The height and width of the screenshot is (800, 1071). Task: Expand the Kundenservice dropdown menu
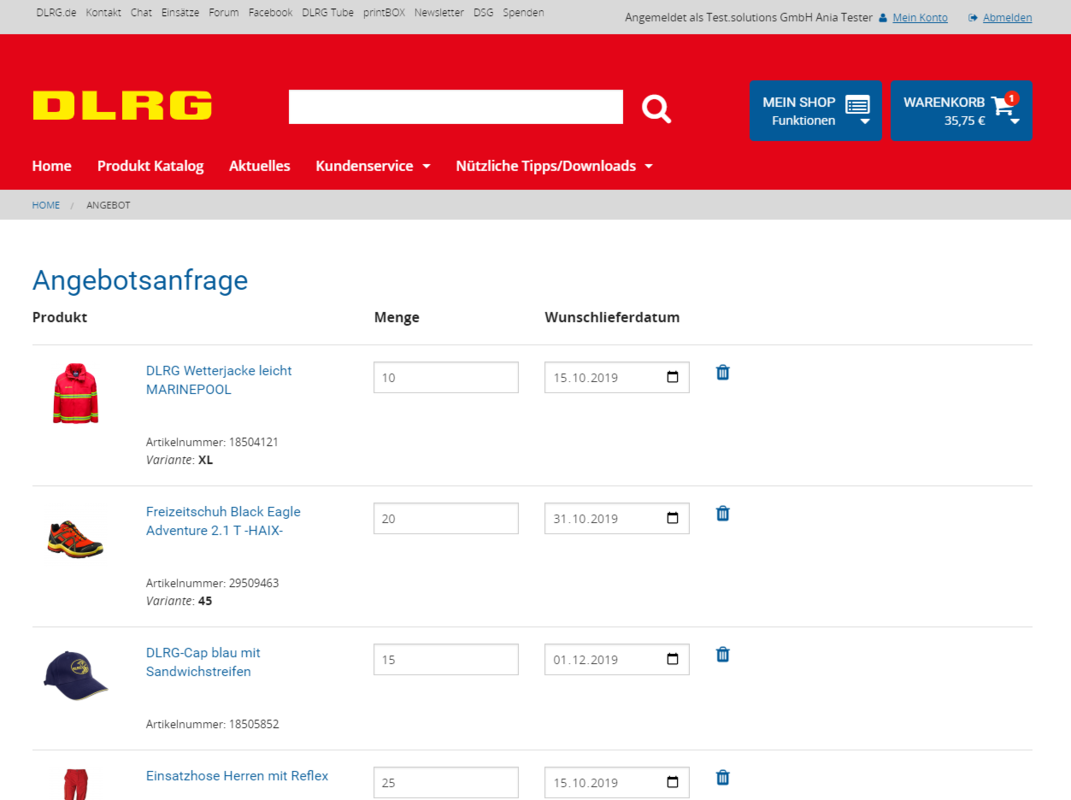[373, 166]
